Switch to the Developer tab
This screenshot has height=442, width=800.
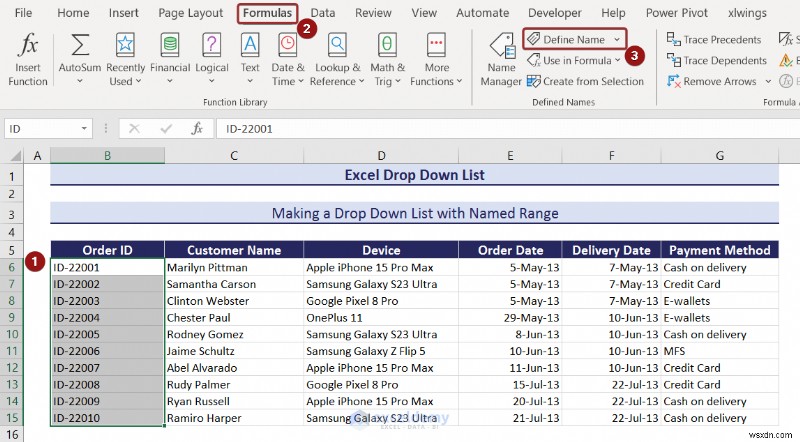point(555,13)
